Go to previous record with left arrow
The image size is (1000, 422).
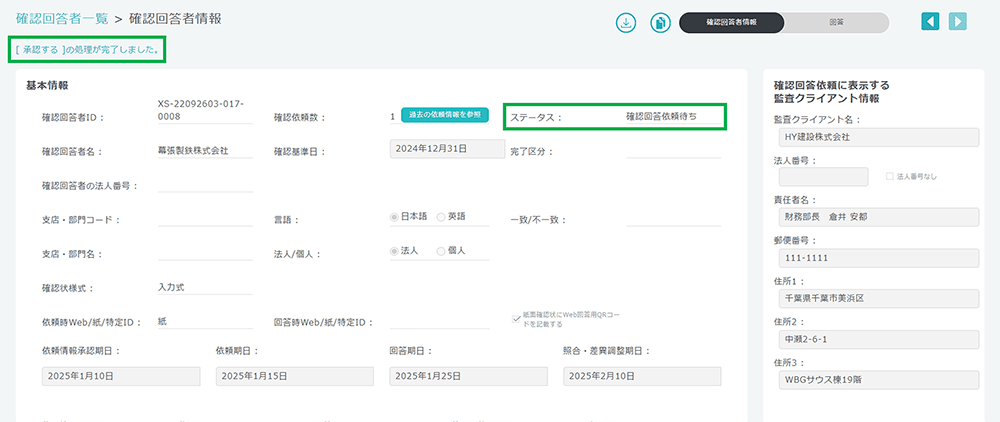[931, 22]
